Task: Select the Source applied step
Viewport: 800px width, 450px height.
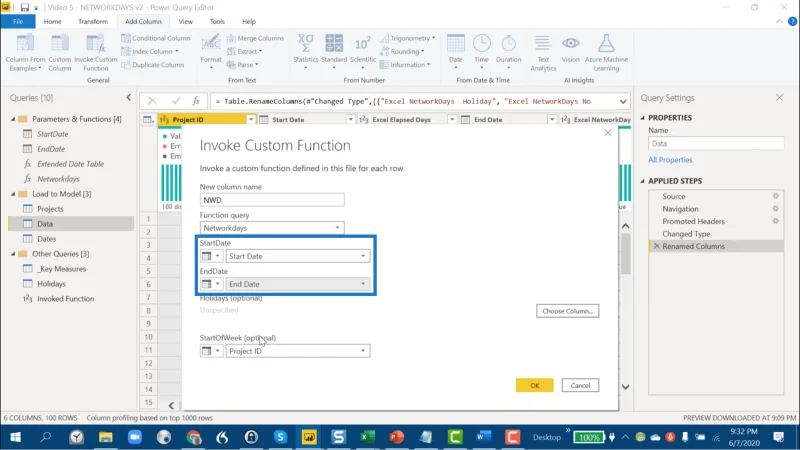Action: [x=673, y=196]
